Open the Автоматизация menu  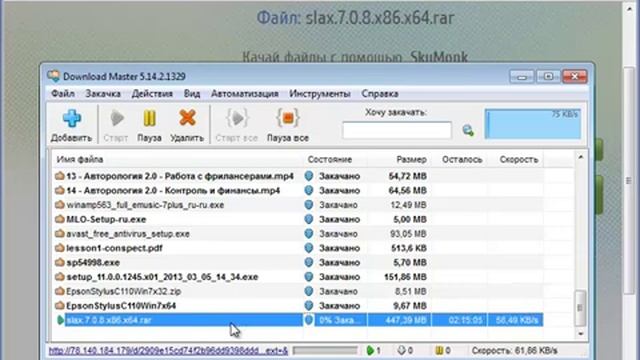[x=244, y=94]
